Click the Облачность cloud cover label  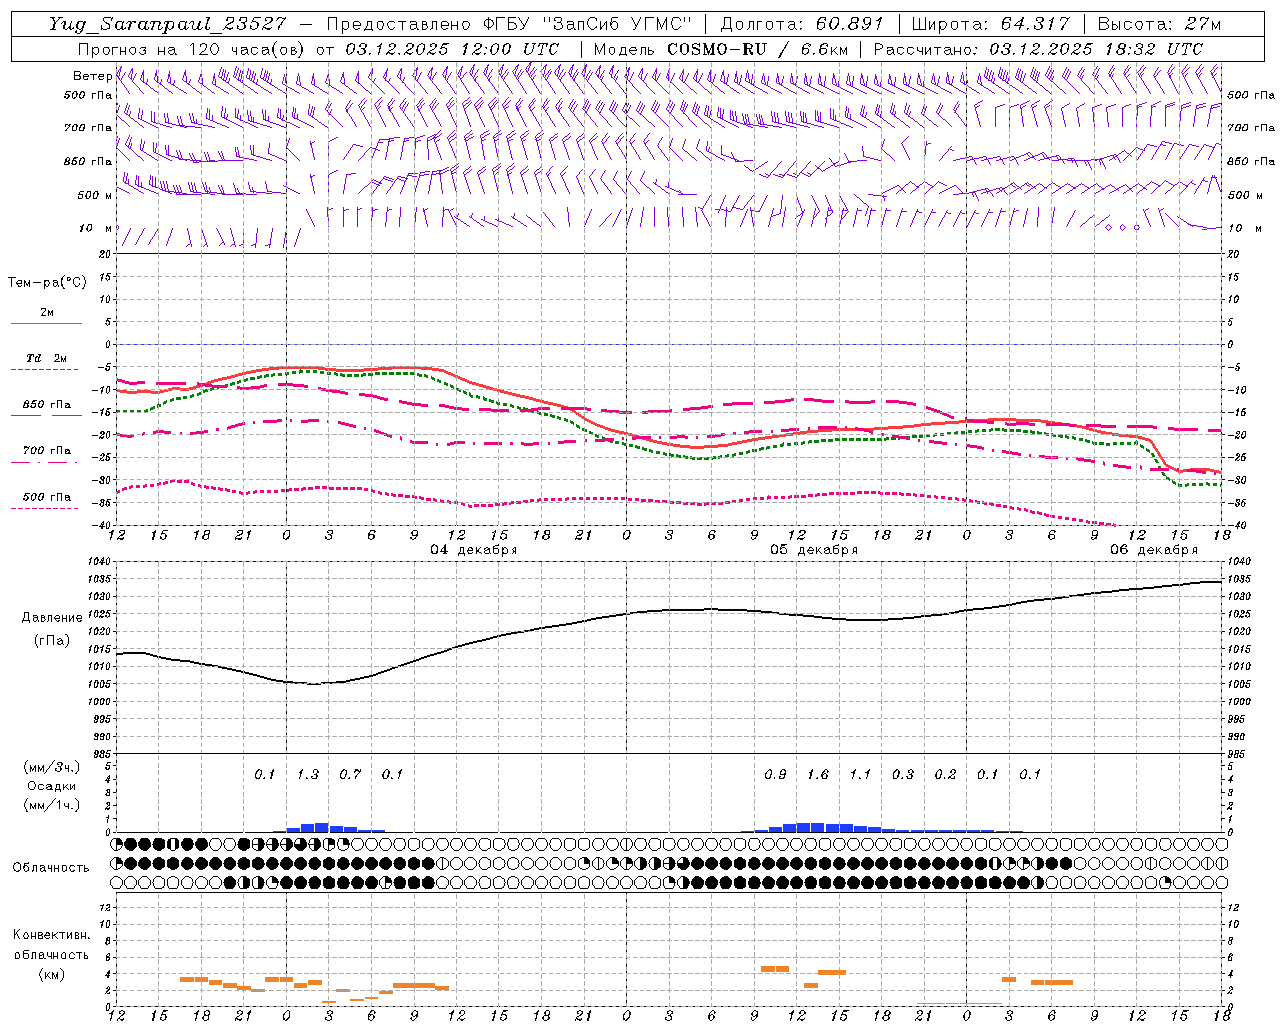click(51, 867)
